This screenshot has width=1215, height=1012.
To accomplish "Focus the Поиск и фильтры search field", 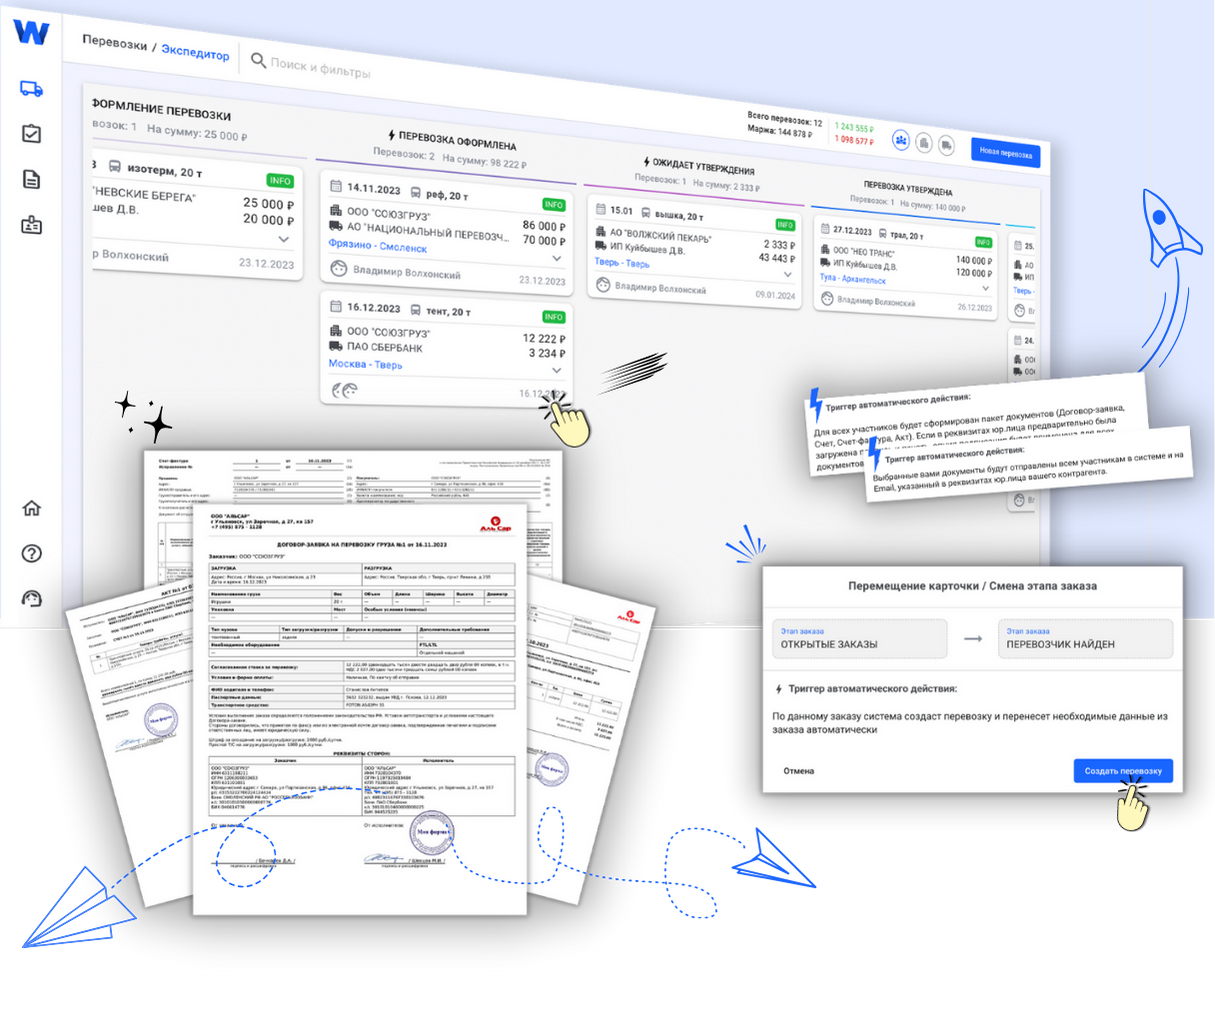I will [320, 67].
